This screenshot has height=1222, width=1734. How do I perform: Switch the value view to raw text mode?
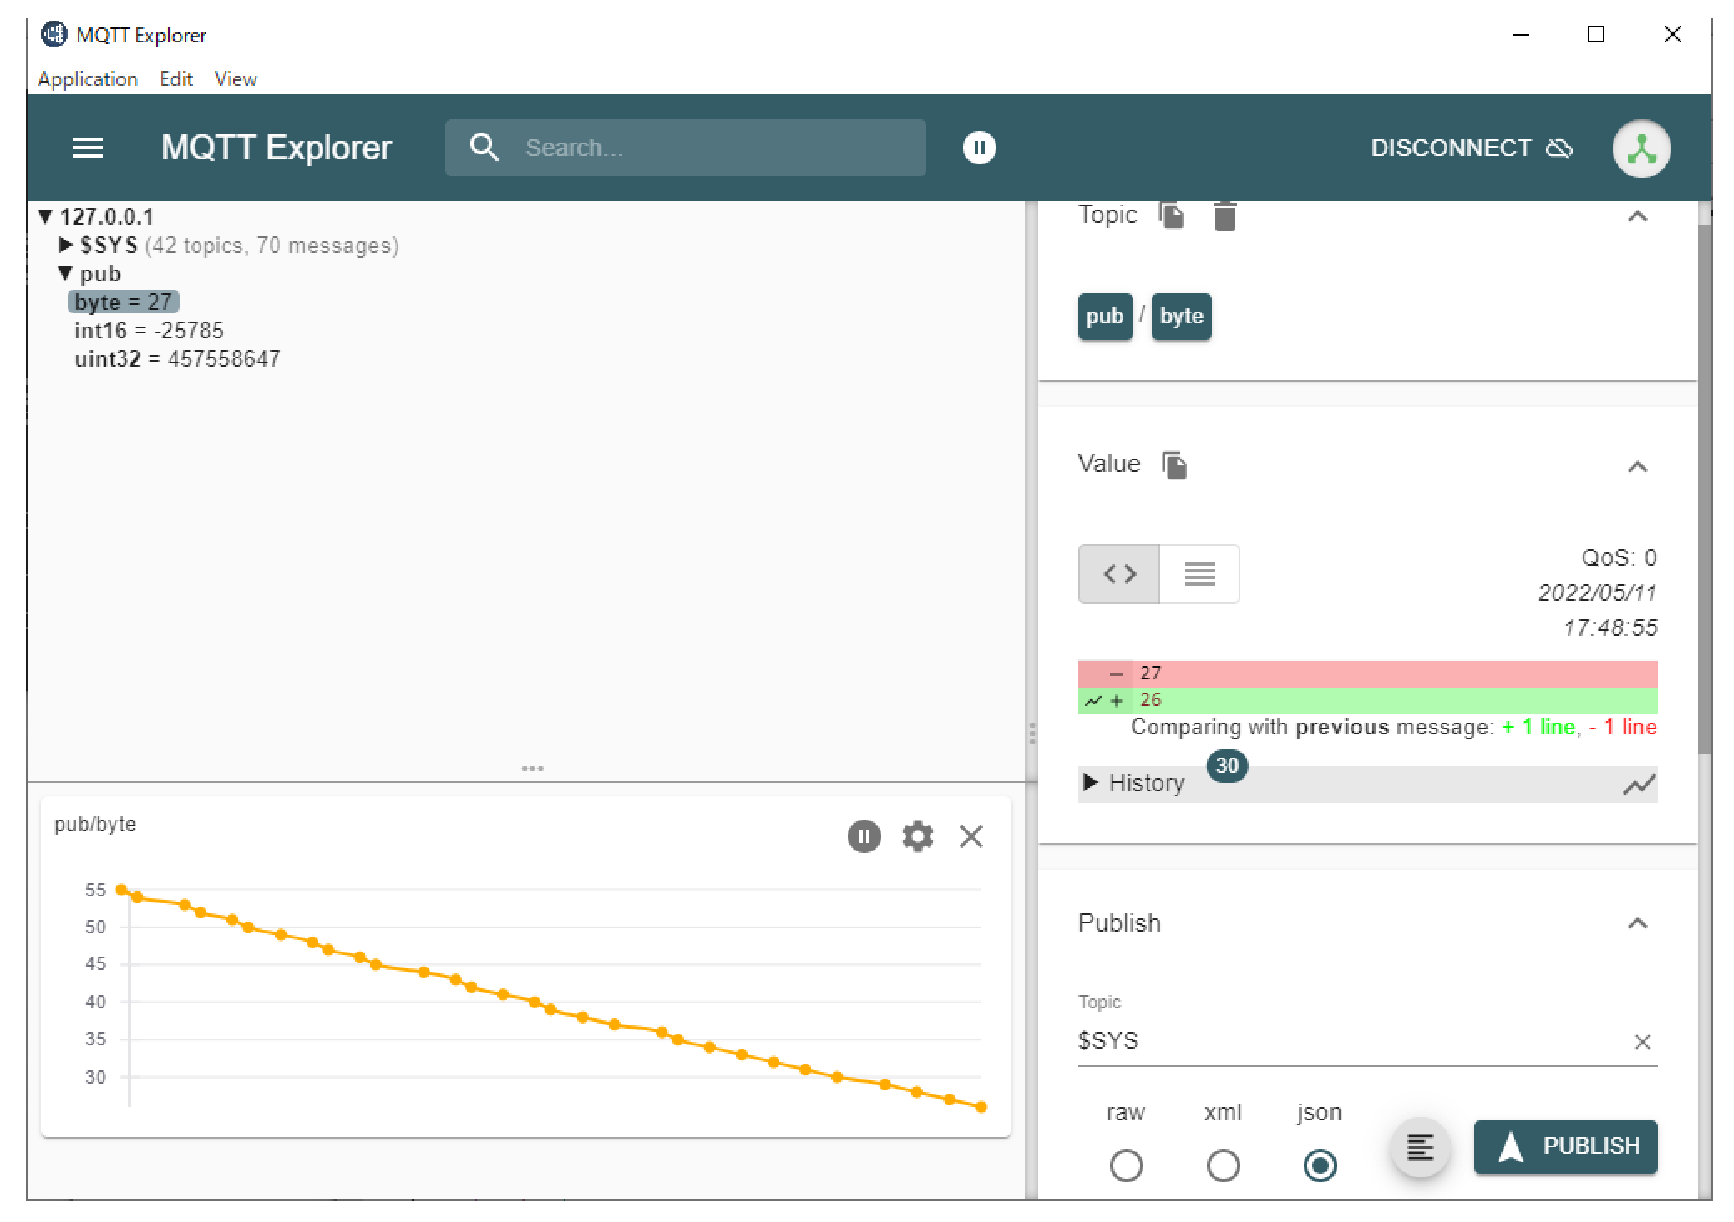coord(1199,574)
